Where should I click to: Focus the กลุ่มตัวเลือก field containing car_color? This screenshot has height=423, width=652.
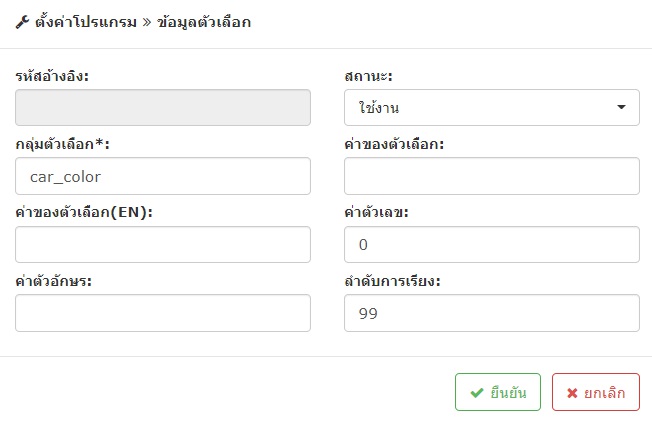point(163,176)
